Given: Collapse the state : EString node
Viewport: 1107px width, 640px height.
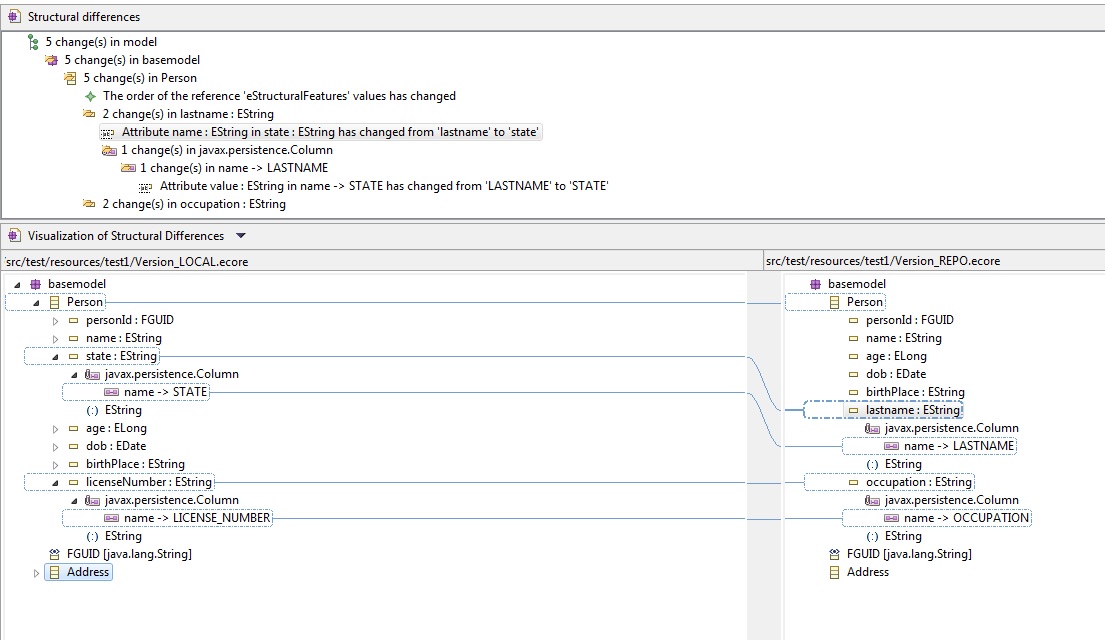Looking at the screenshot, I should (x=56, y=356).
